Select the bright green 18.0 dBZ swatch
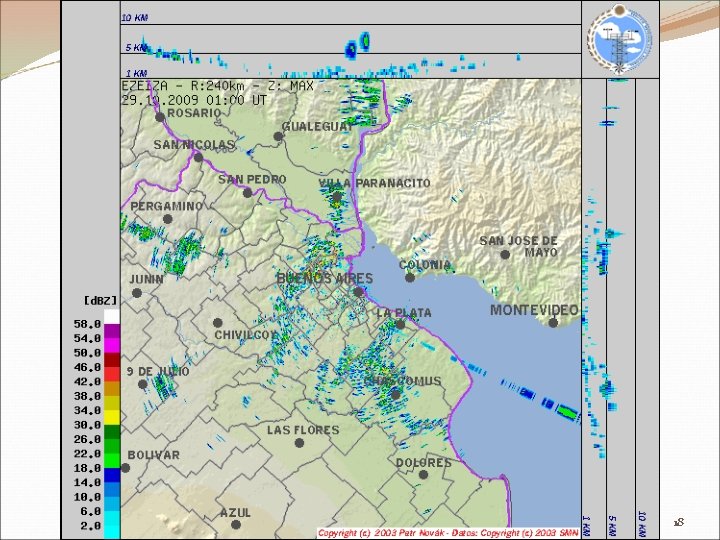 112,461
